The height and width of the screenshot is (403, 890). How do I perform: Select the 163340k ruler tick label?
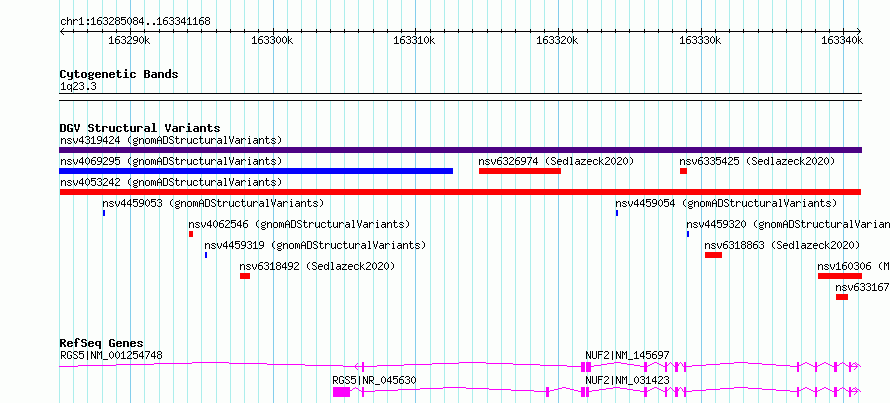click(x=842, y=41)
